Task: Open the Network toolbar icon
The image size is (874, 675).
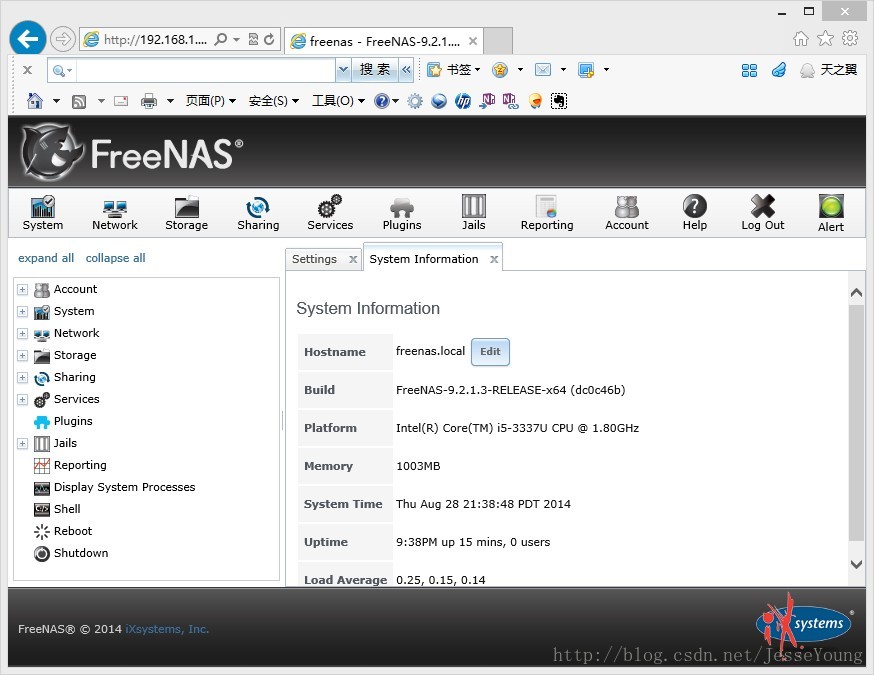Action: 115,213
